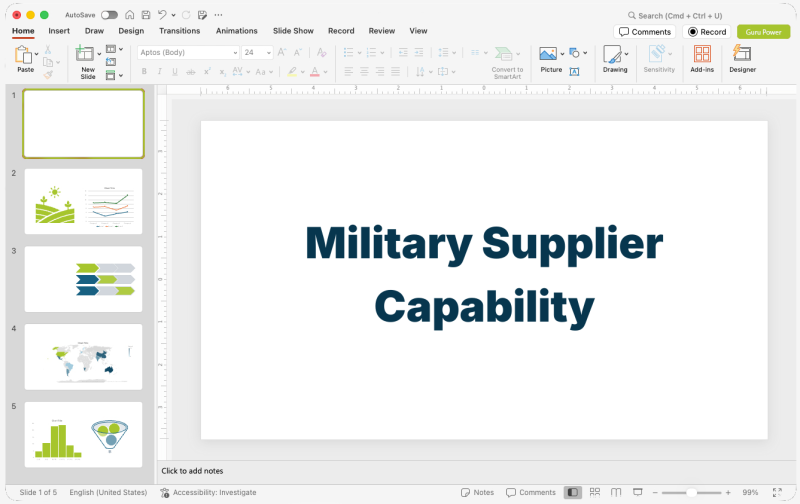Expand the Paste options arrow
The width and height of the screenshot is (800, 504).
[x=36, y=54]
